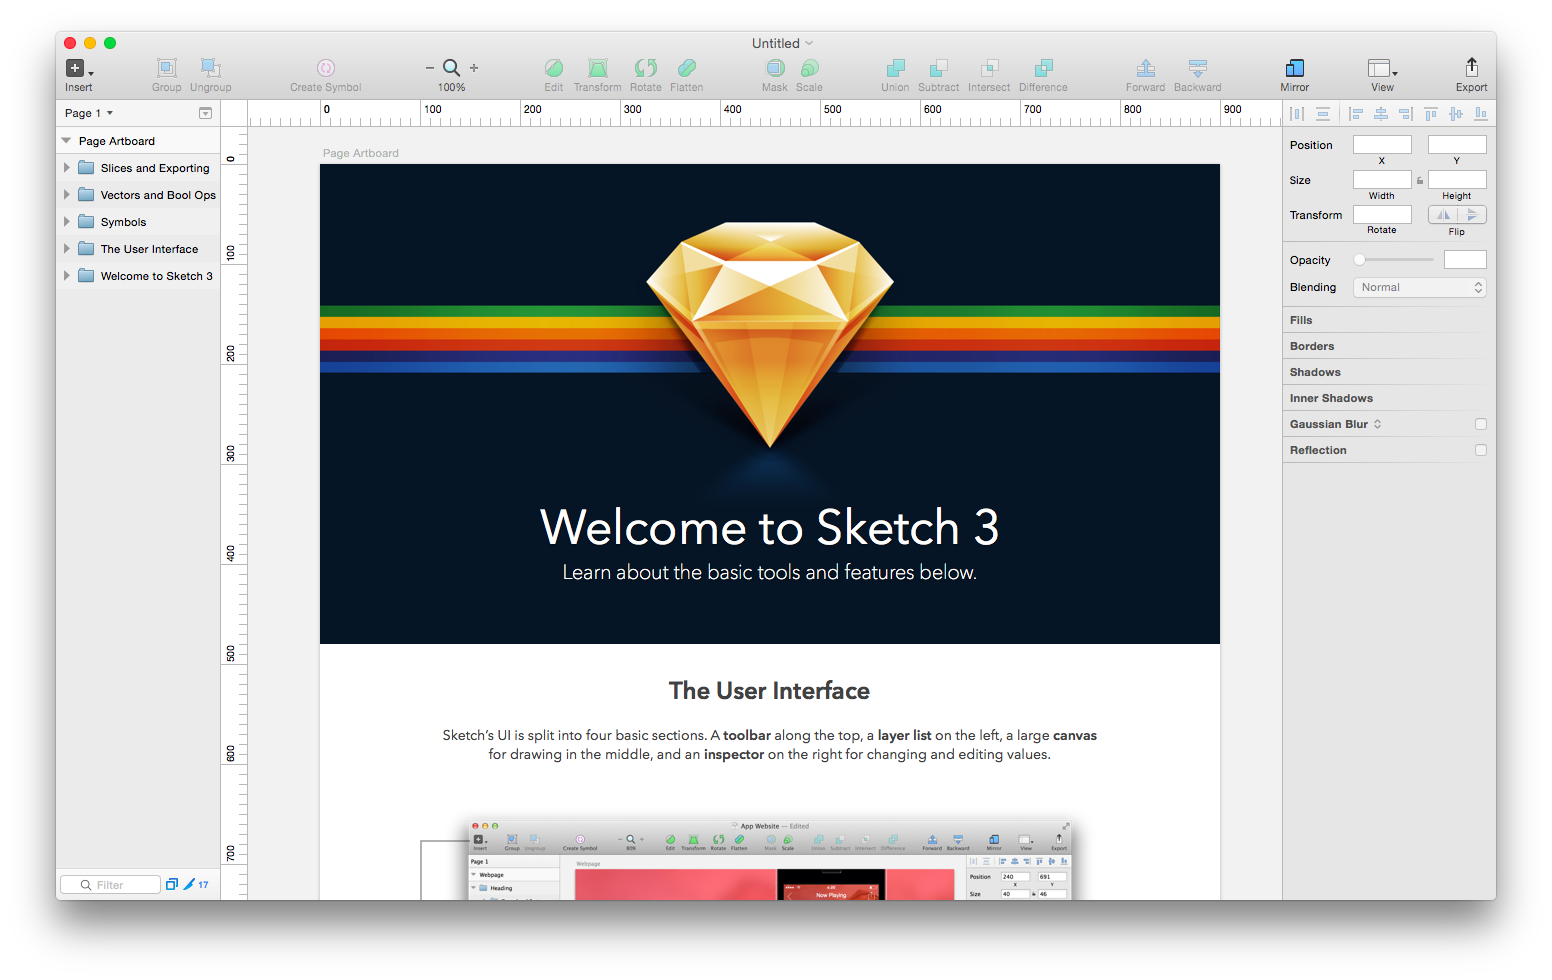The height and width of the screenshot is (980, 1552).
Task: Open the Untitled document title menu
Action: [783, 43]
